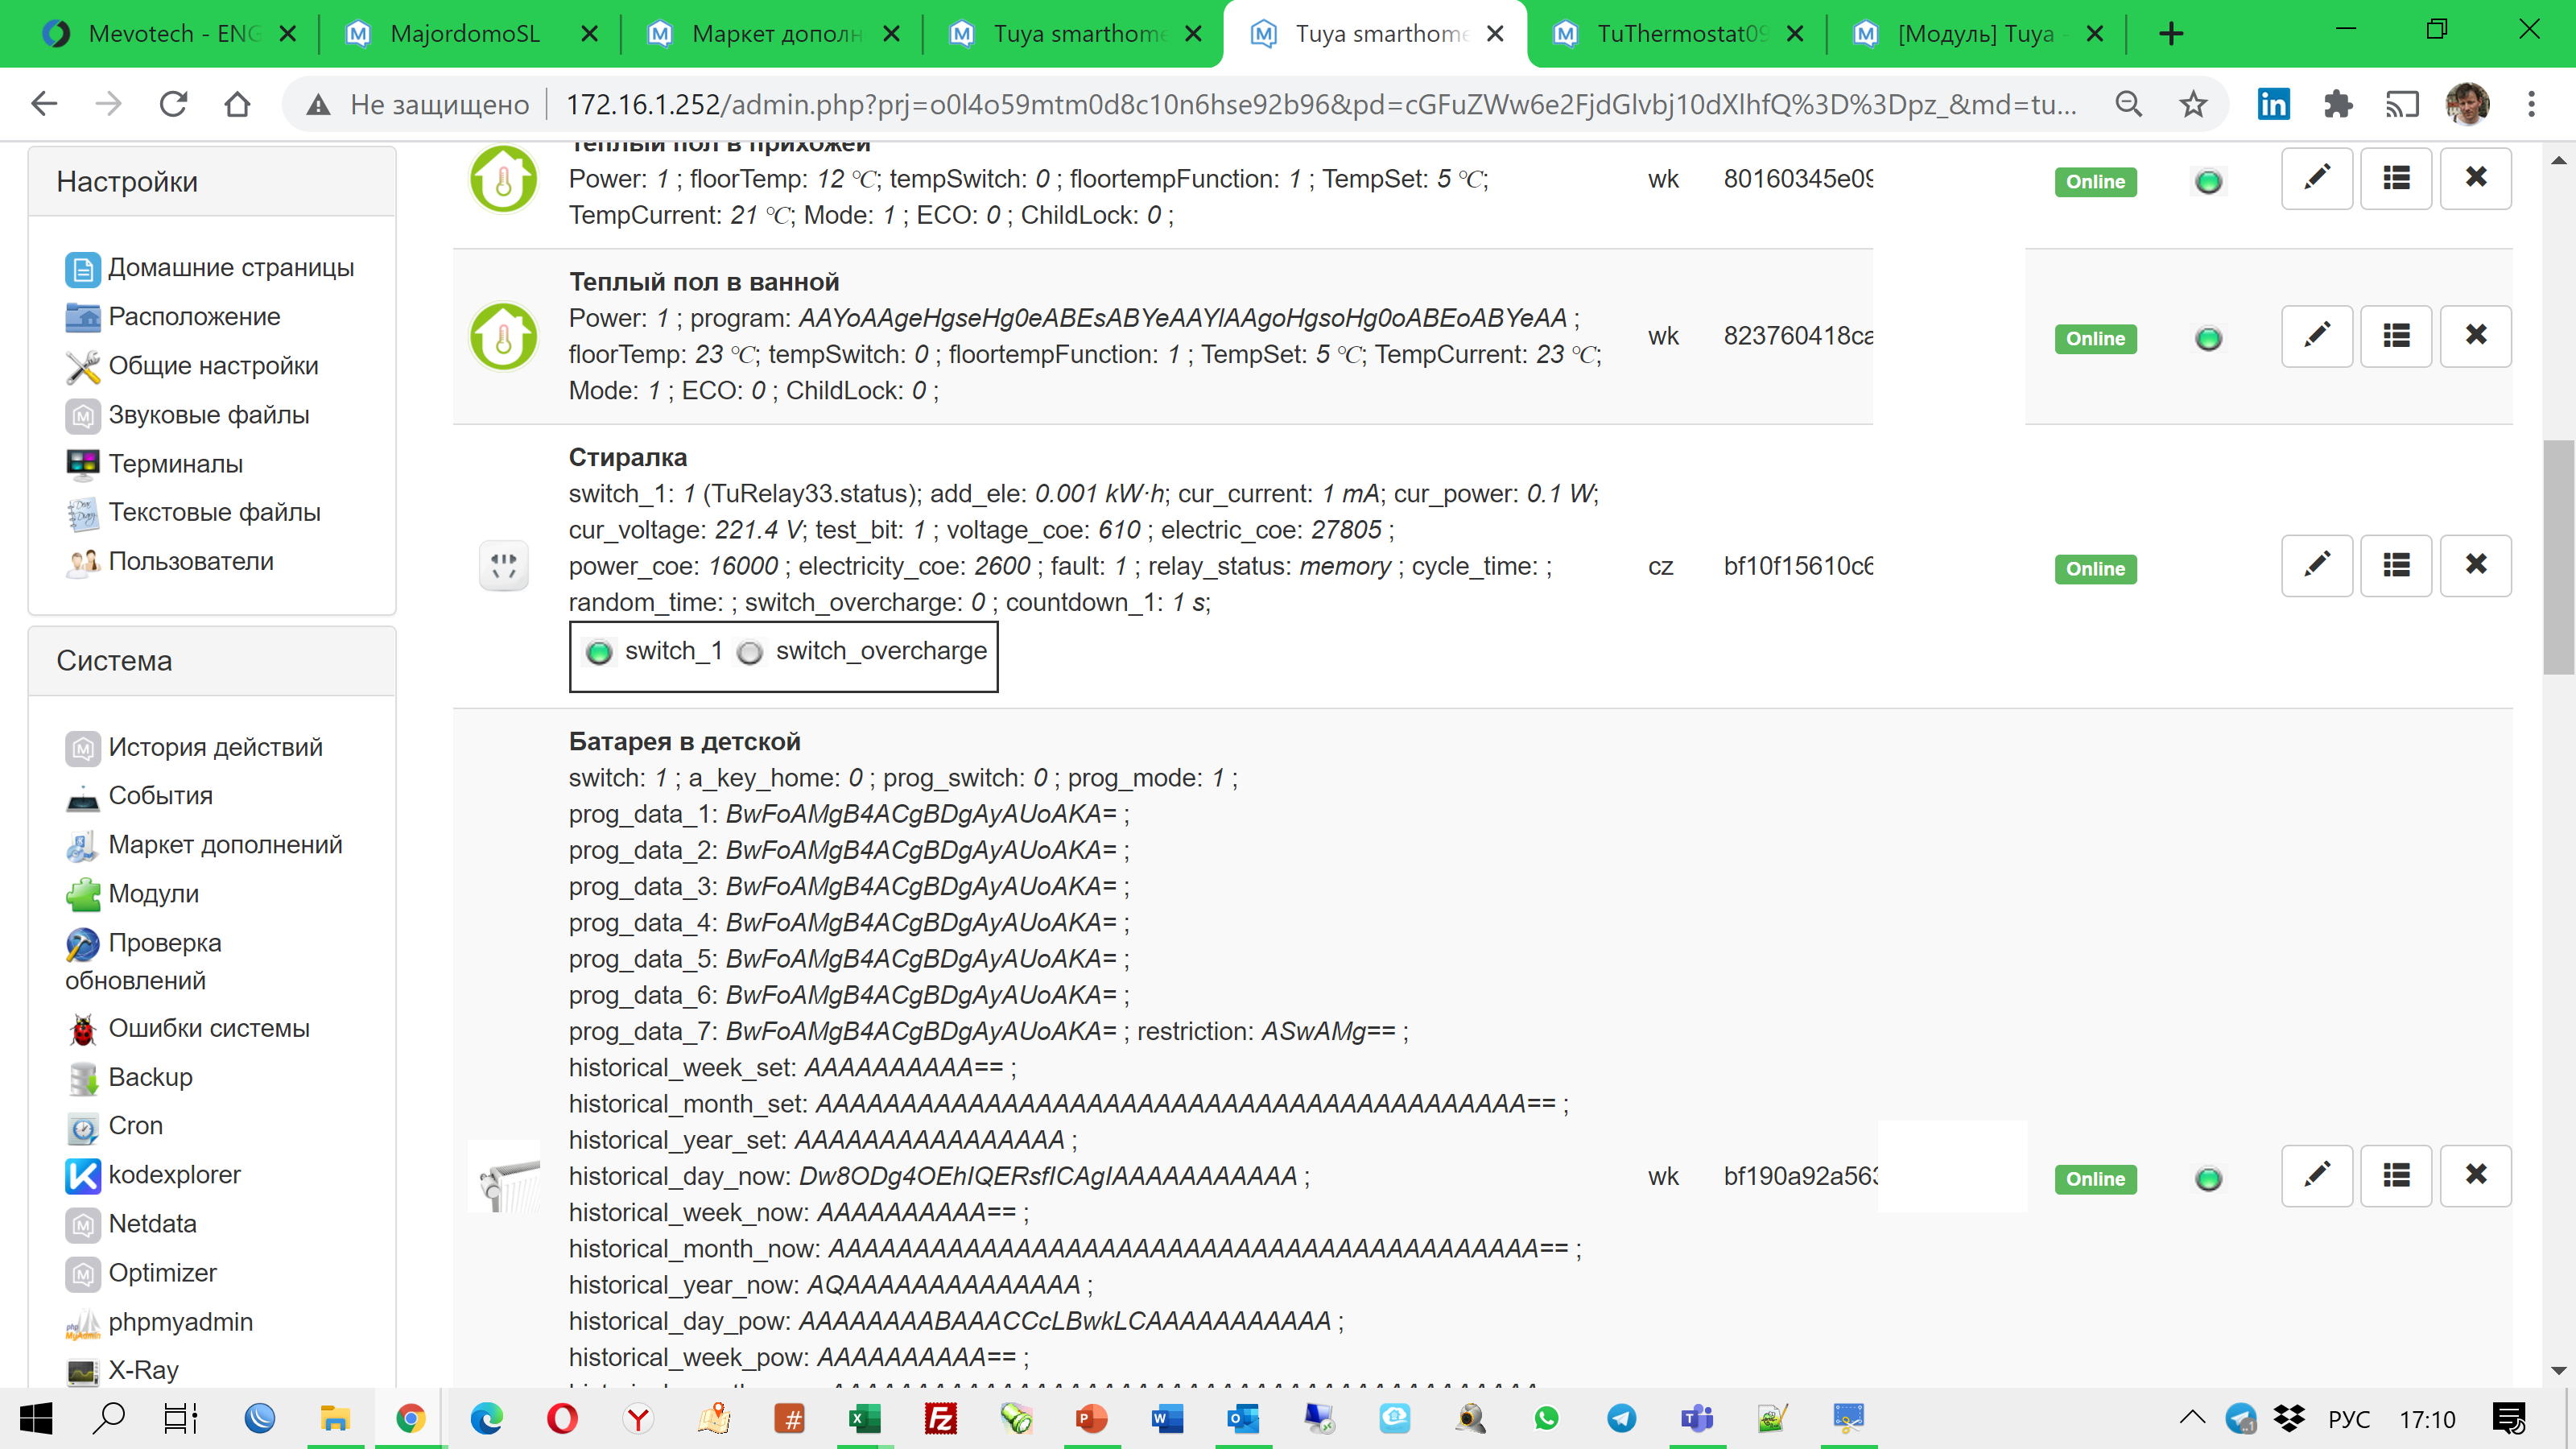Edit the Стиралка device with the pencil icon
Image resolution: width=2576 pixels, height=1449 pixels.
click(x=2317, y=565)
